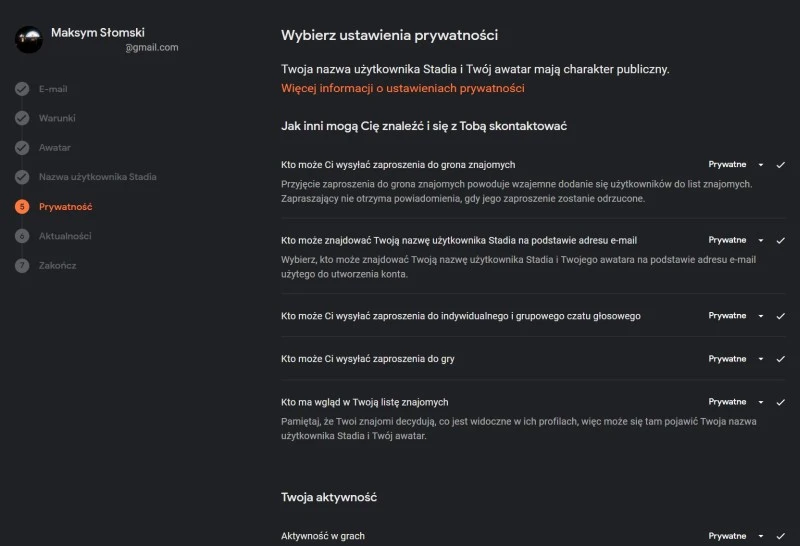Click checkmark beside Aktywność w grach setting
This screenshot has width=800, height=546.
coord(780,536)
